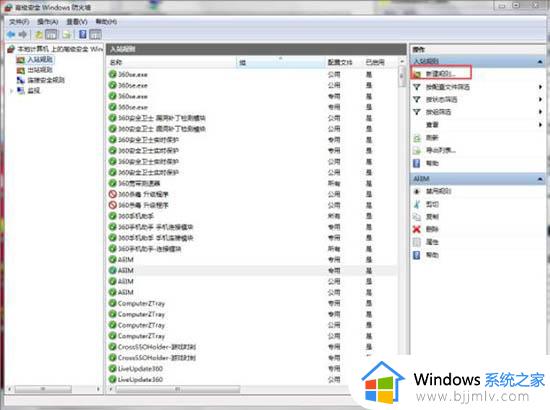Click 新建规则... in the actions pane

coord(441,74)
